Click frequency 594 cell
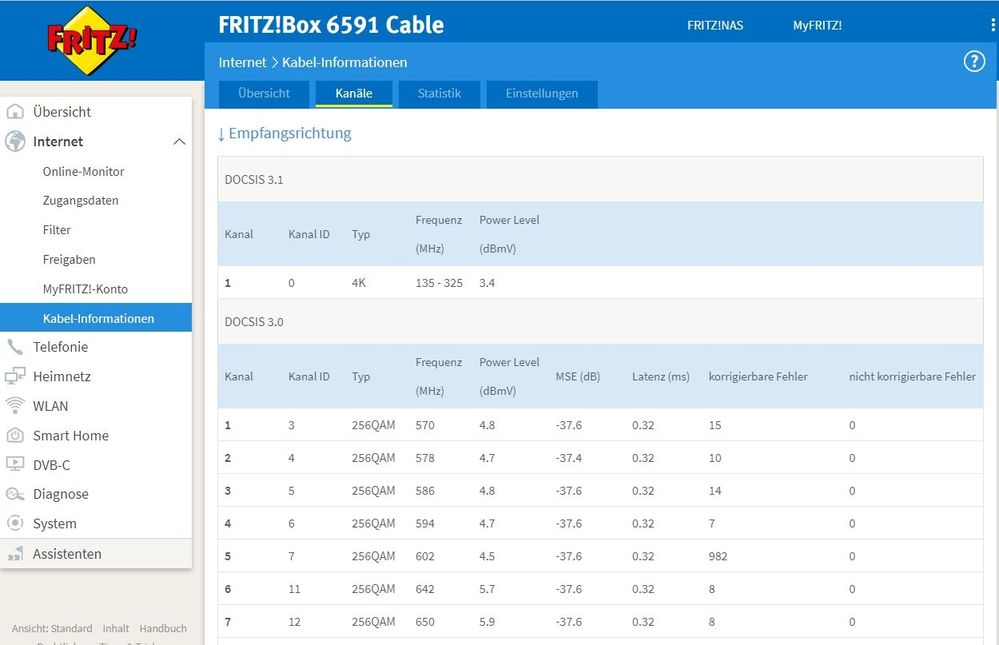This screenshot has width=999, height=645. point(425,523)
